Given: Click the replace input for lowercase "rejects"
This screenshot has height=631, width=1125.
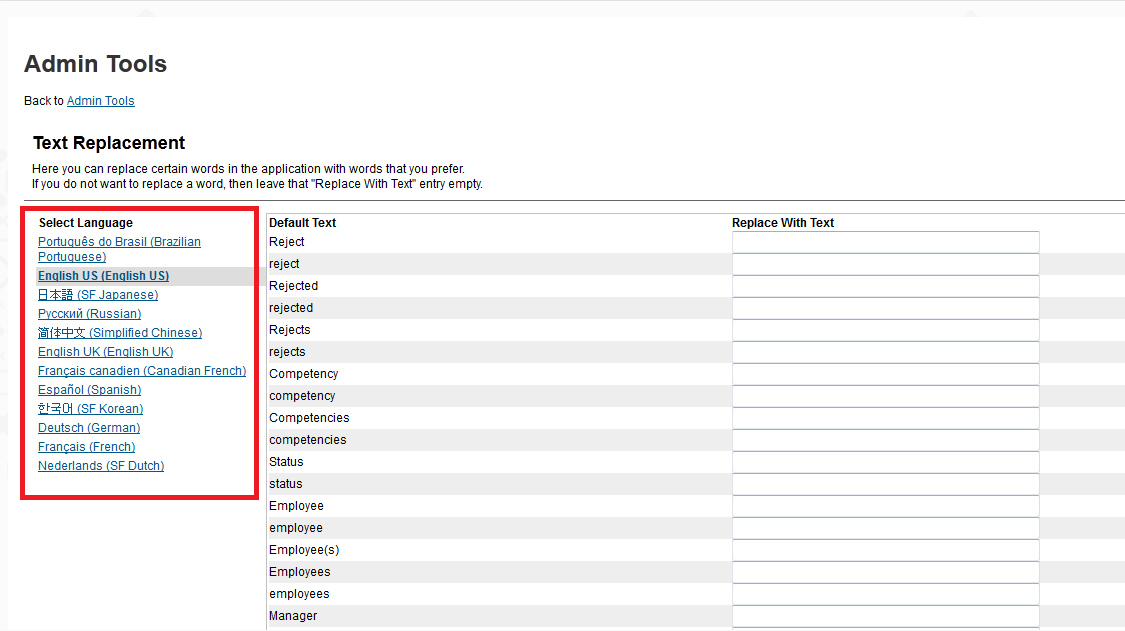Looking at the screenshot, I should click(885, 352).
